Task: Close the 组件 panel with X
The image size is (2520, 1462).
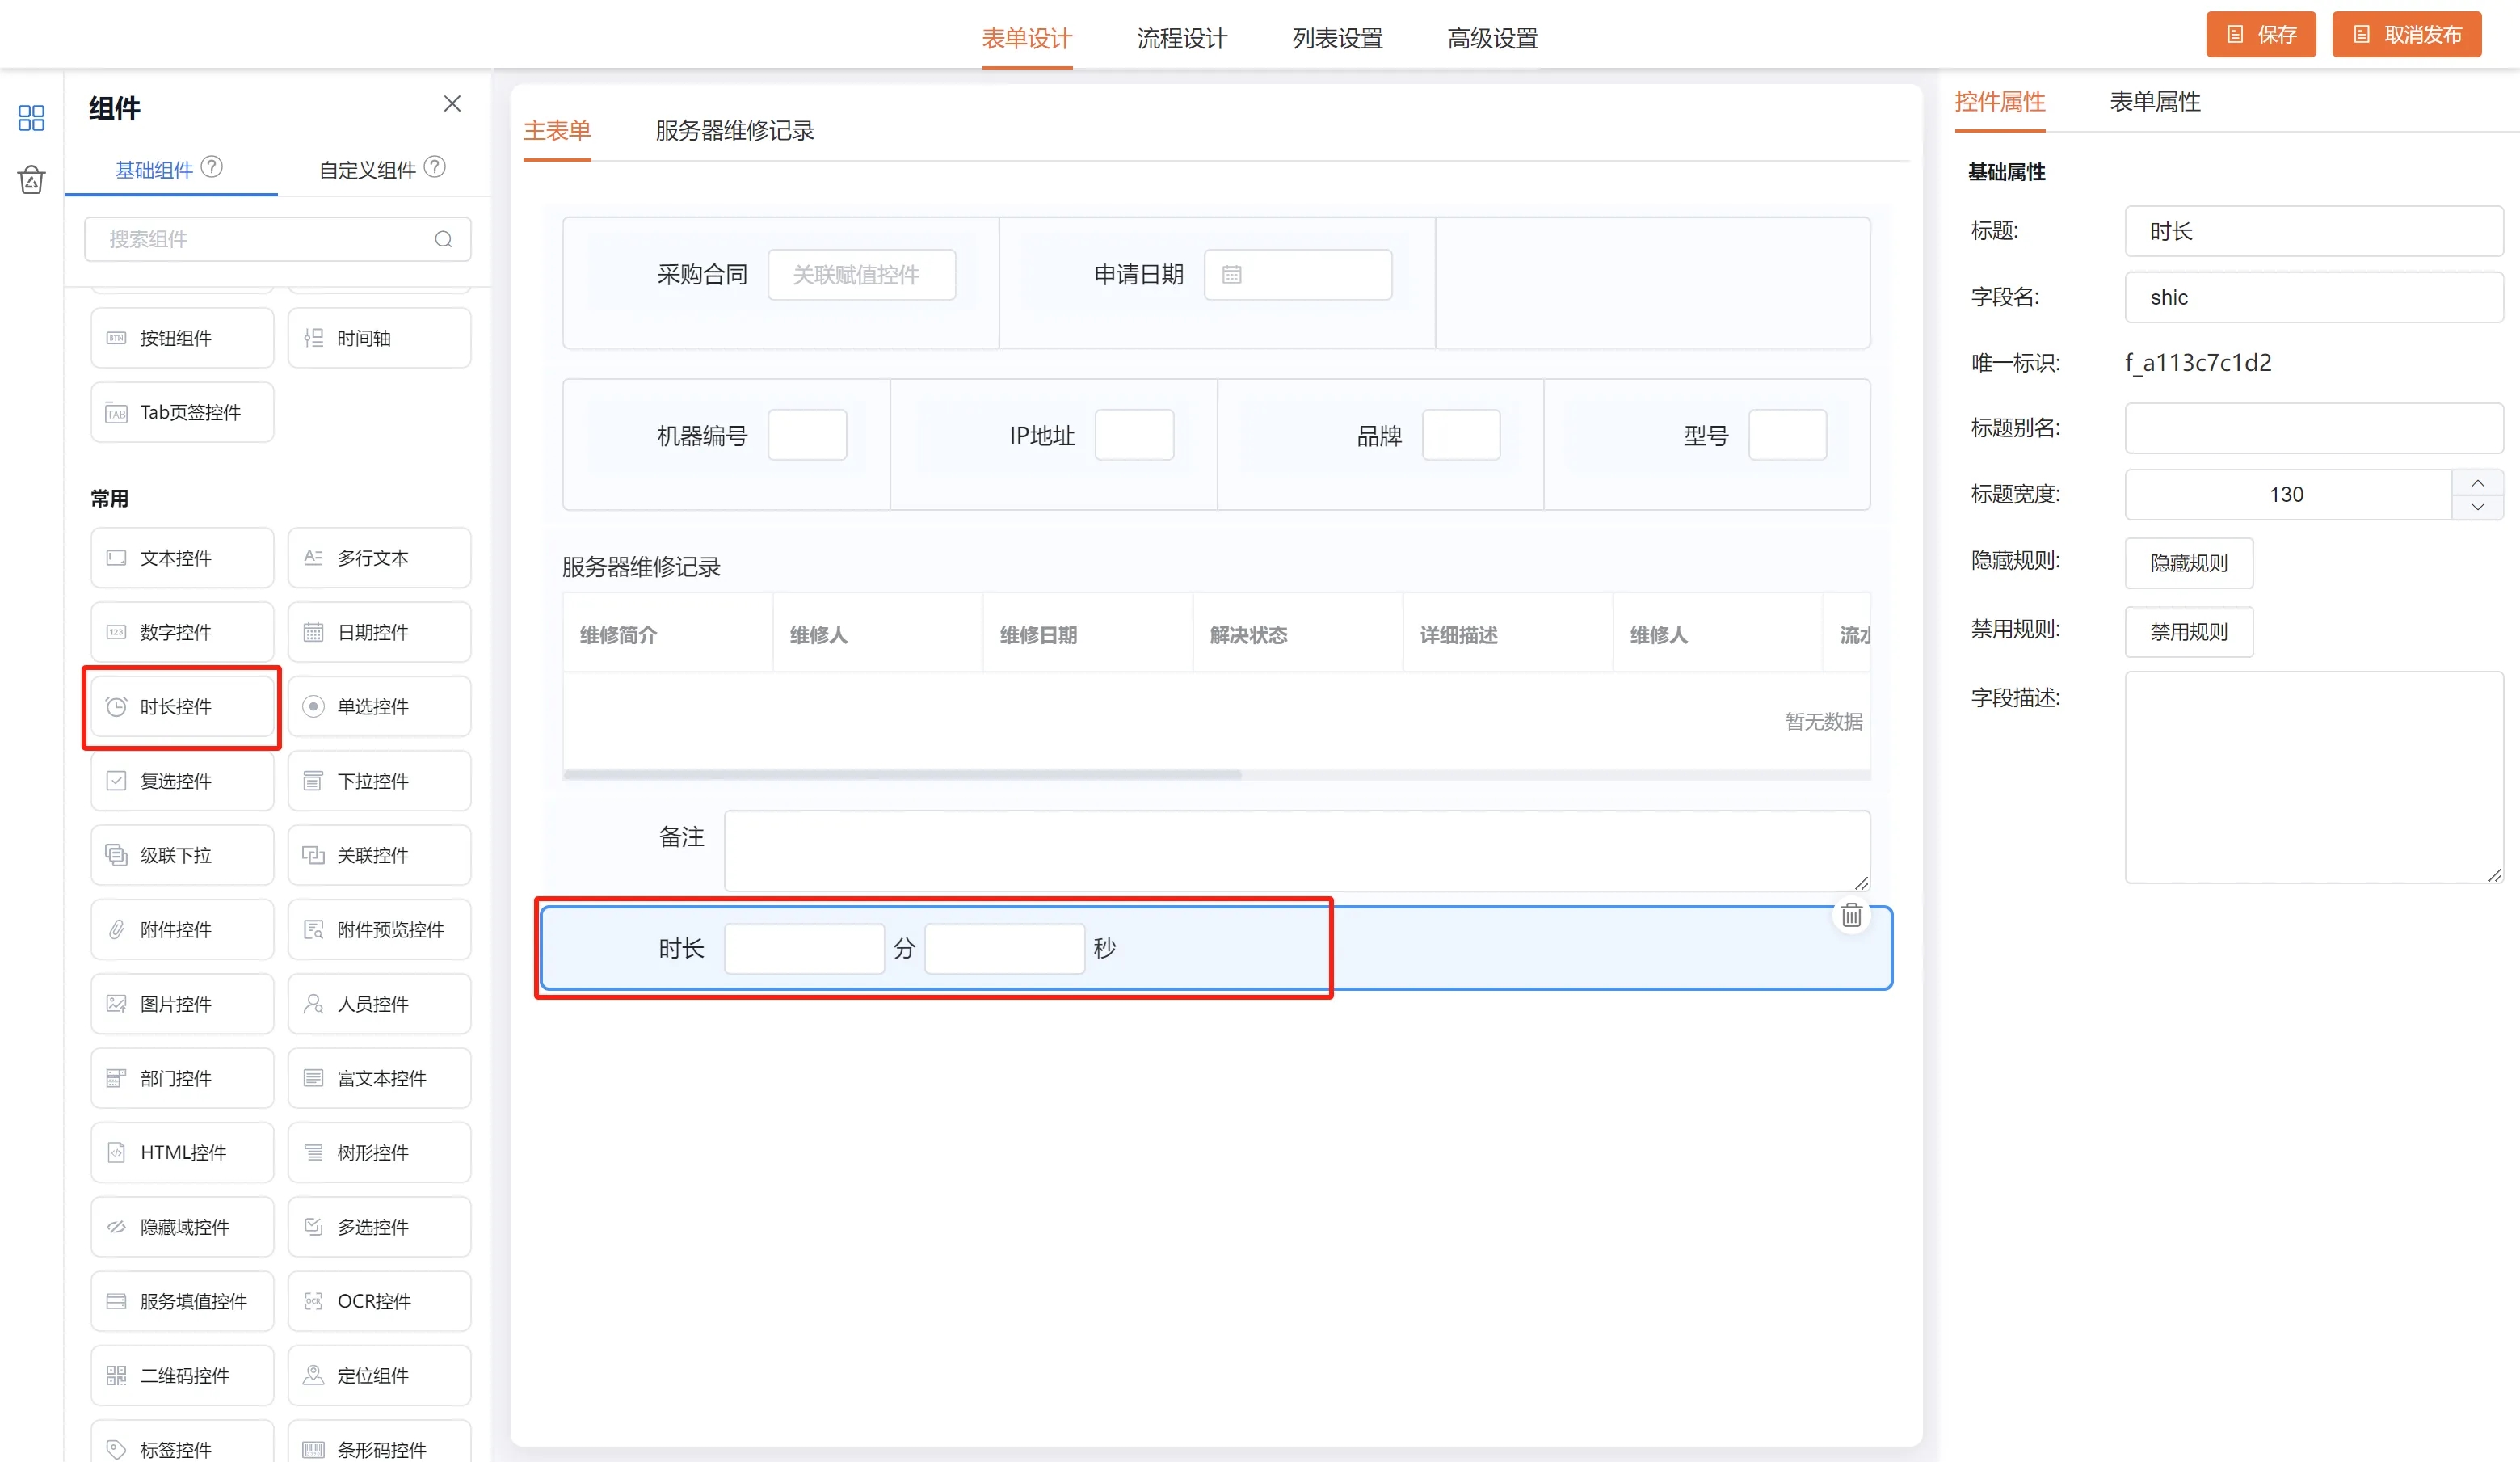Action: [452, 104]
